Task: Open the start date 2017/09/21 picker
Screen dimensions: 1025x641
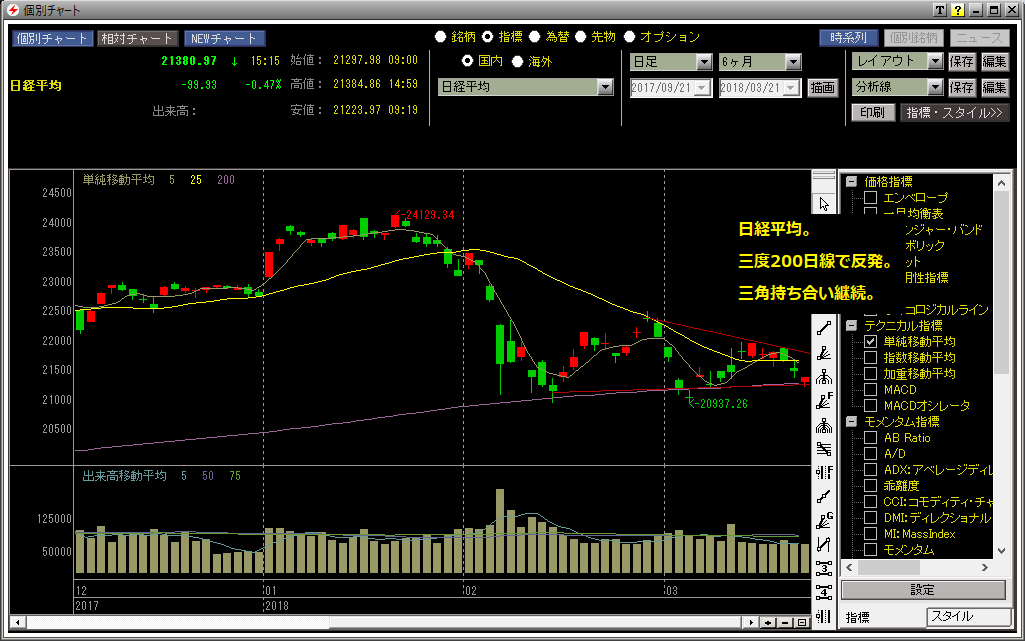Action: [703, 88]
